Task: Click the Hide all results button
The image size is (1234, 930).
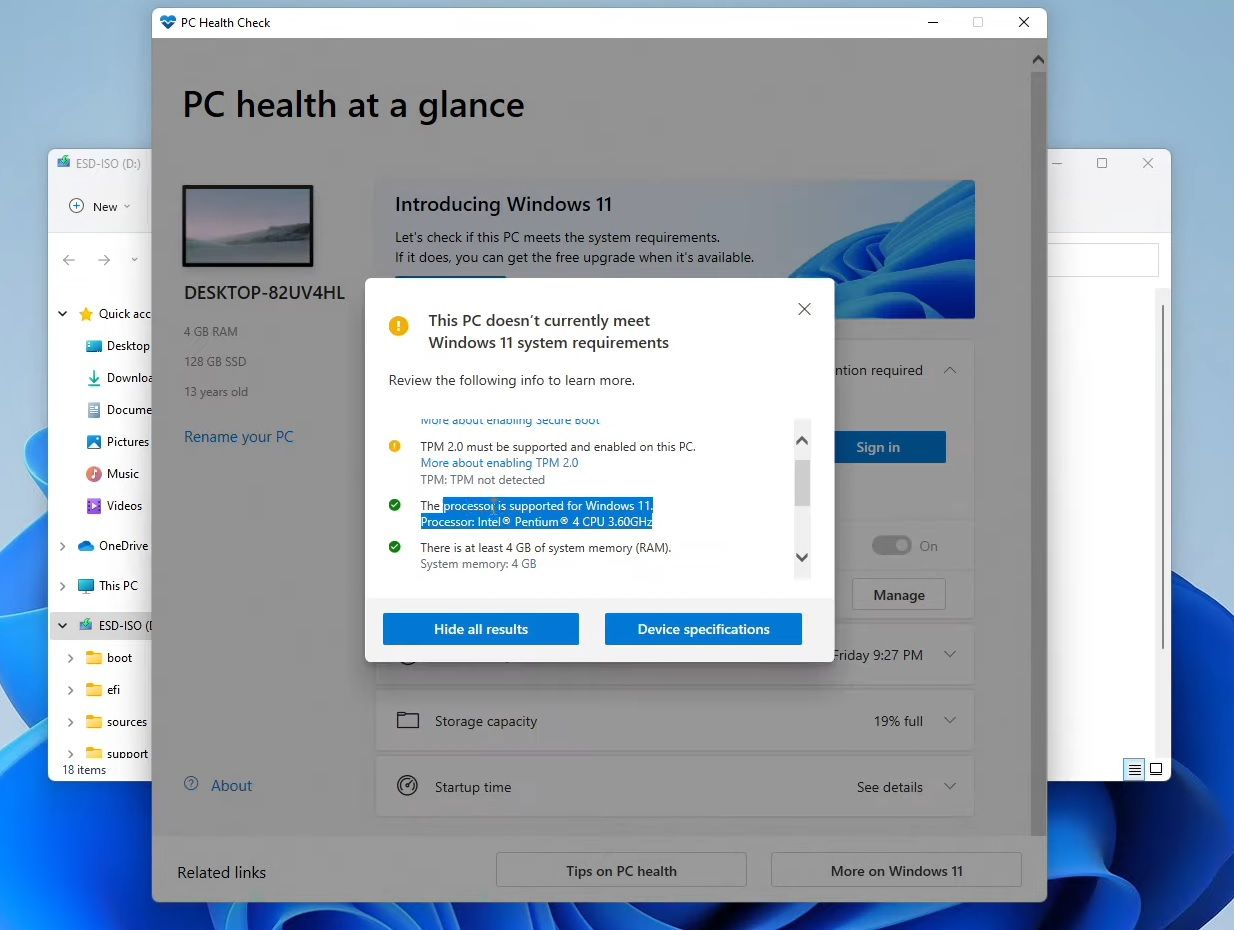Action: tap(480, 628)
